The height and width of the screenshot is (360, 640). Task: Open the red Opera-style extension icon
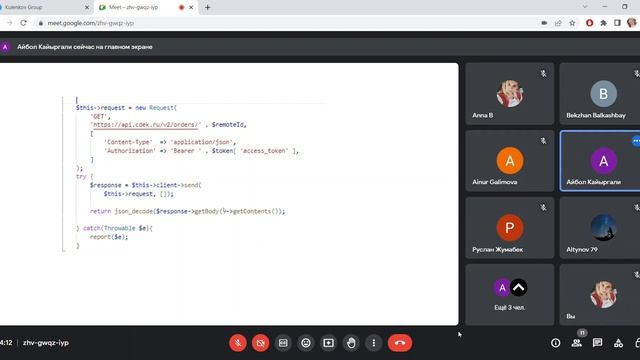[x=589, y=23]
